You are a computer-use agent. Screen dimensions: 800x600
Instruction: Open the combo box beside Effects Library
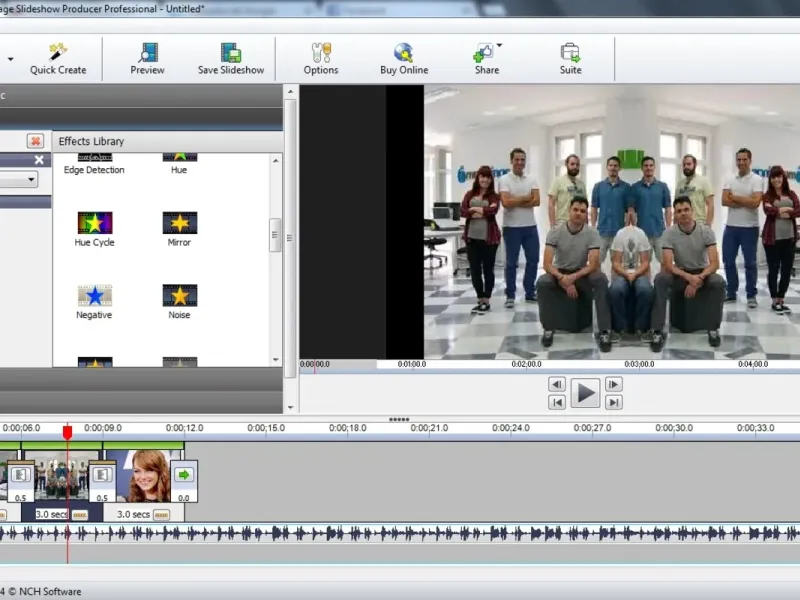coord(18,179)
